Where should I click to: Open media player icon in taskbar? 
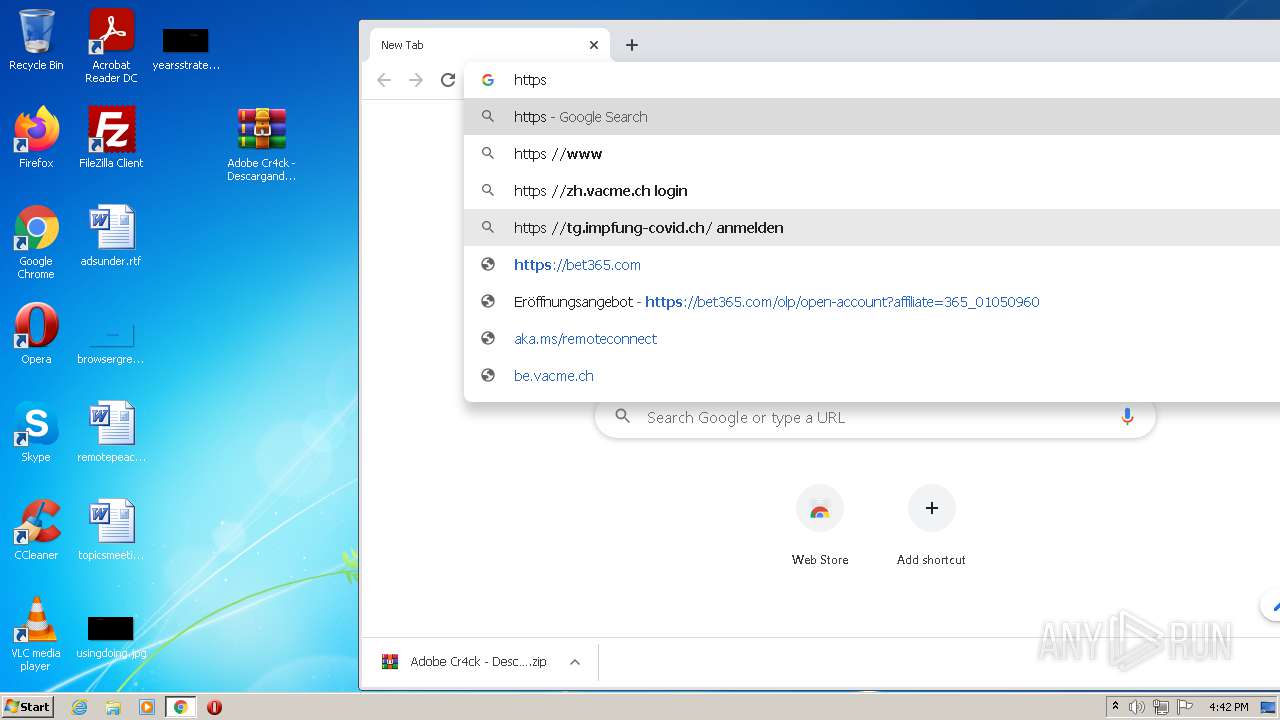pyautogui.click(x=147, y=707)
